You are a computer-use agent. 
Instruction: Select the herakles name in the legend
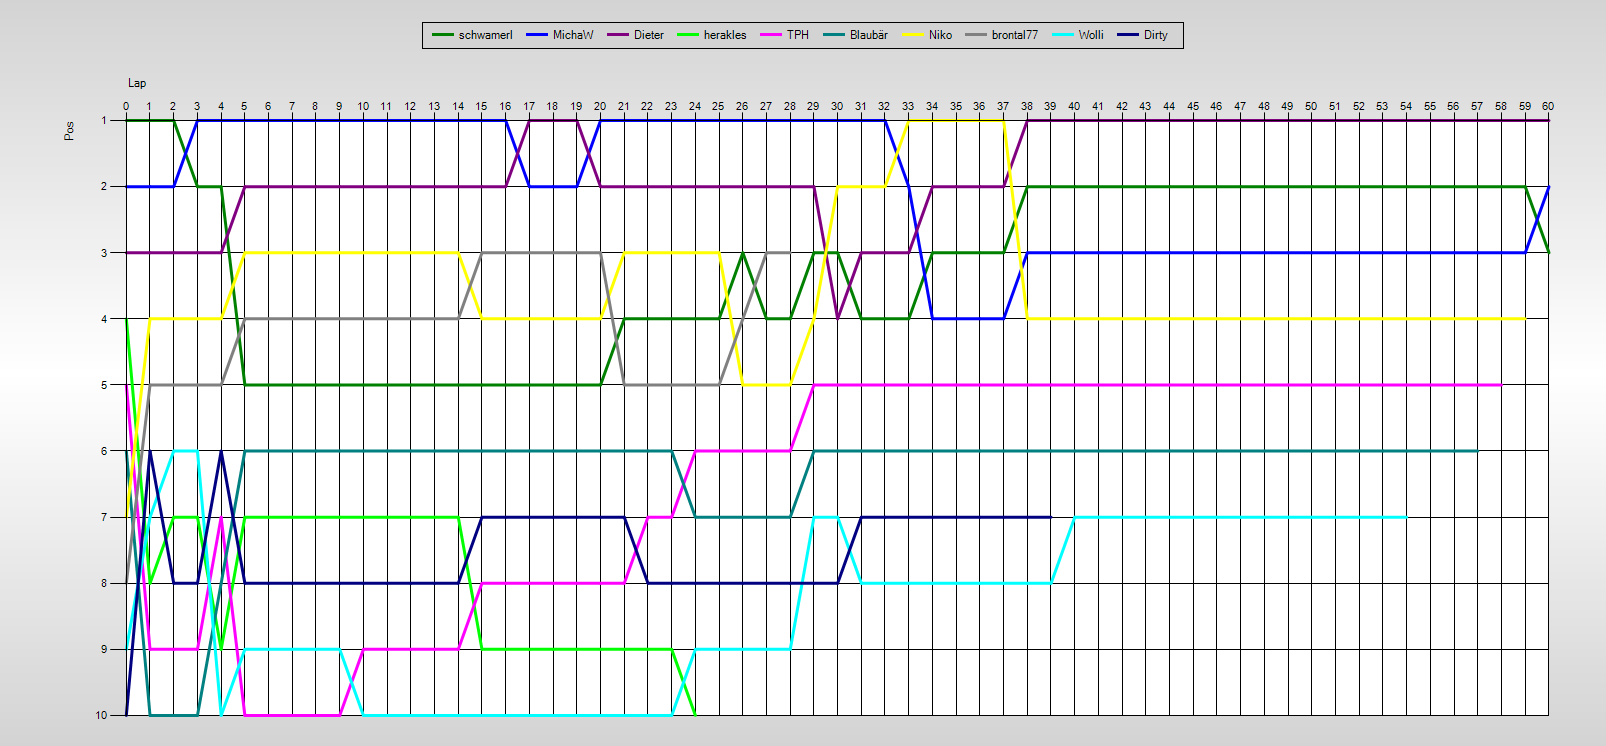pos(725,35)
